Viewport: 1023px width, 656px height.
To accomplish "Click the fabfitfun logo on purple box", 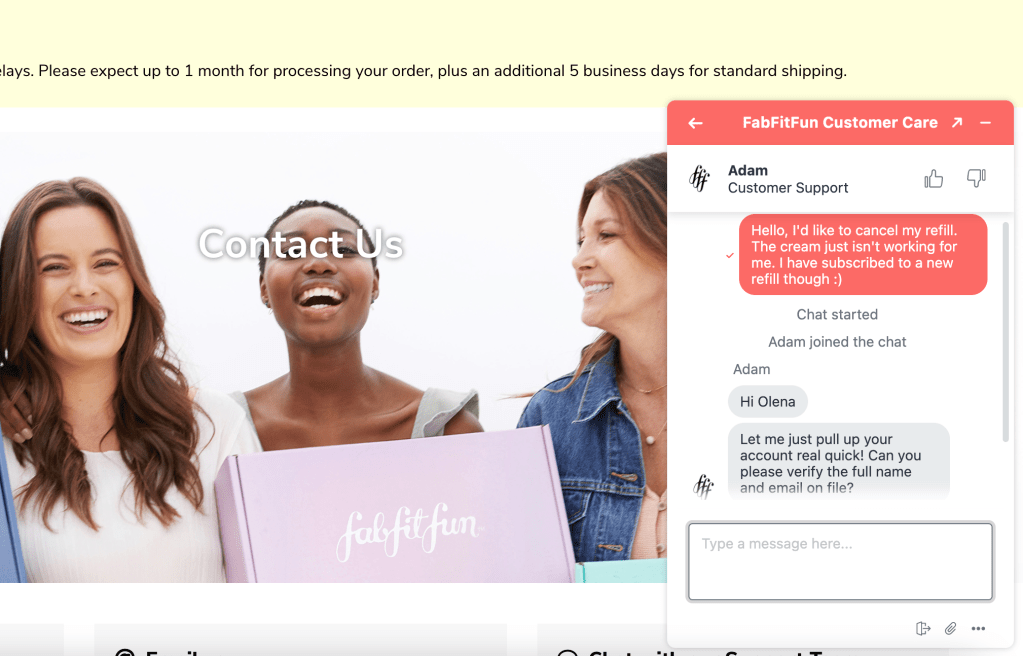I will tap(408, 531).
